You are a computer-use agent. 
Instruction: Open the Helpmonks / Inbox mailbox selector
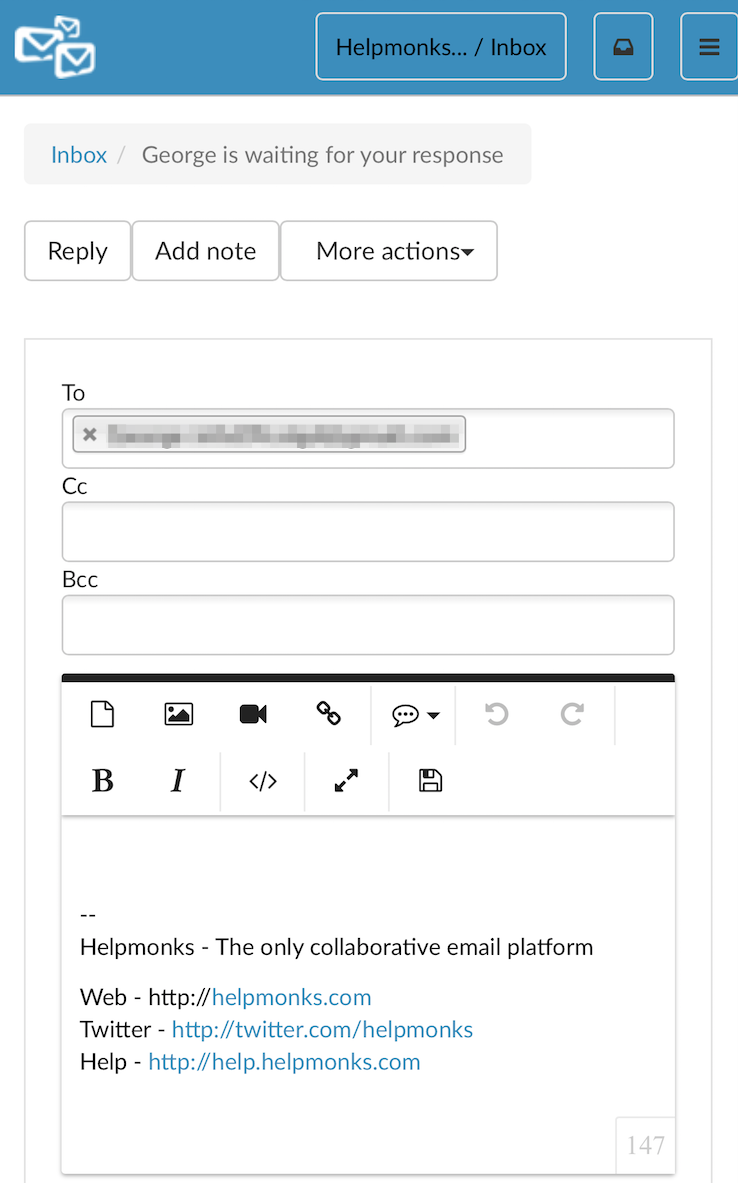click(441, 47)
